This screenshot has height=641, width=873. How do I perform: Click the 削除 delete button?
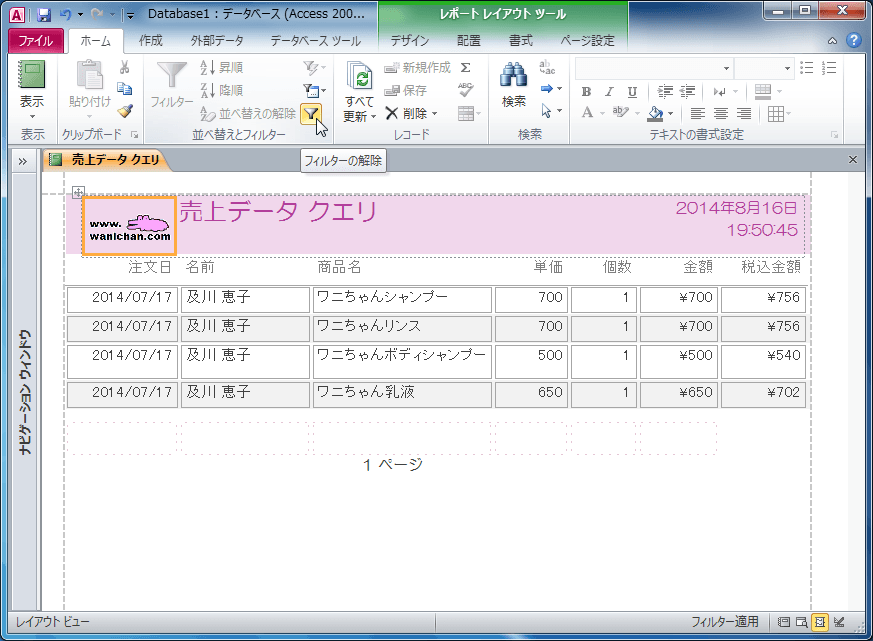pos(406,114)
